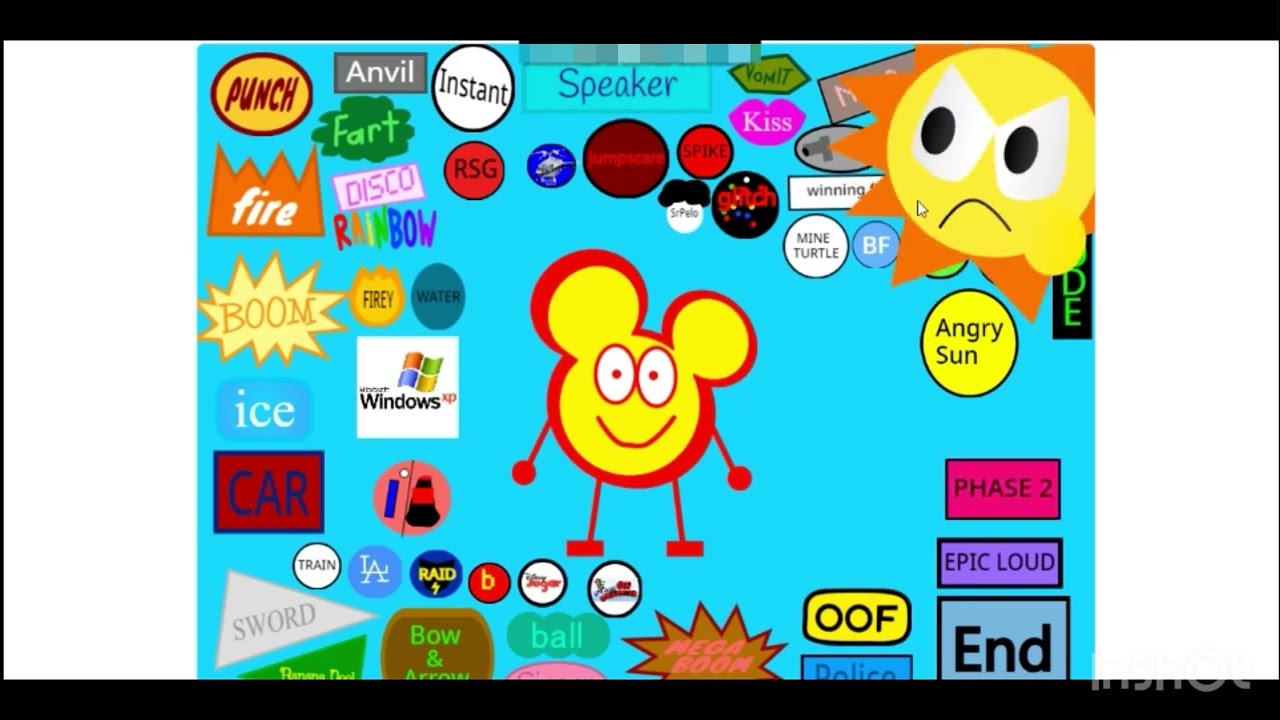
Task: Click the multicolored RAINBOW text
Action: [x=385, y=230]
